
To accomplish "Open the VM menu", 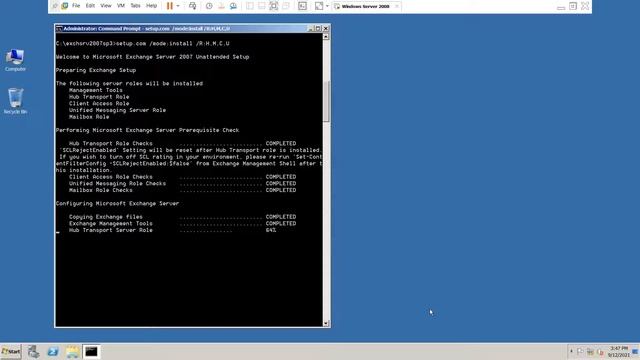I will pyautogui.click(x=121, y=6).
